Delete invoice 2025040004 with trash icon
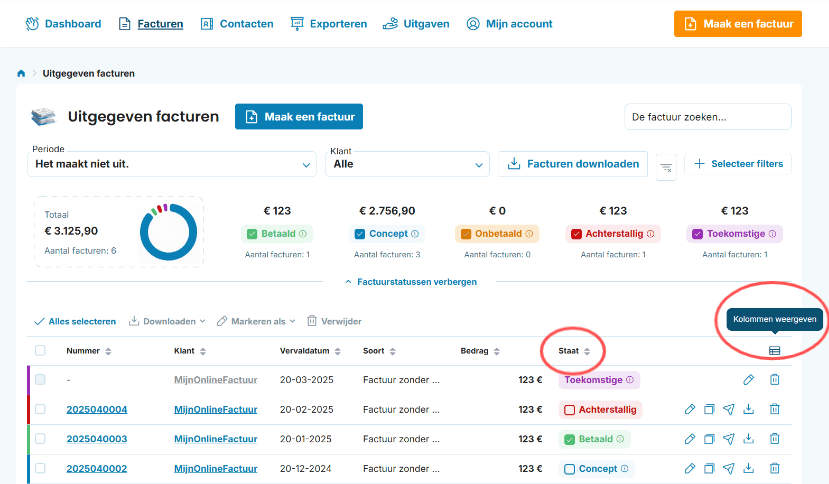The image size is (829, 484). 775,409
